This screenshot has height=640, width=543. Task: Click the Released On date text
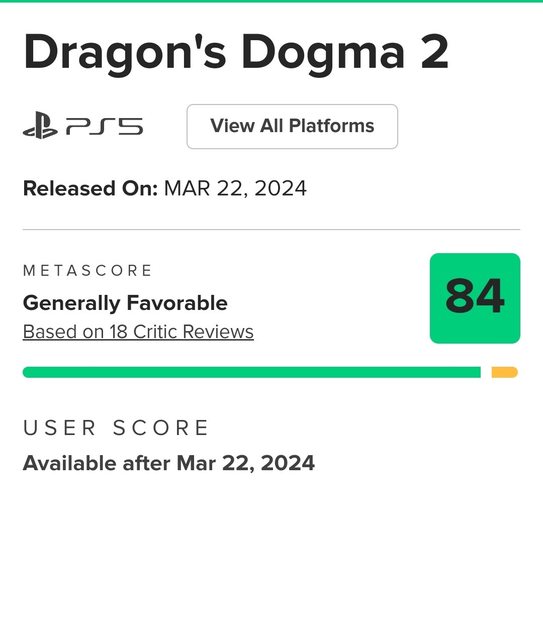[x=165, y=189]
